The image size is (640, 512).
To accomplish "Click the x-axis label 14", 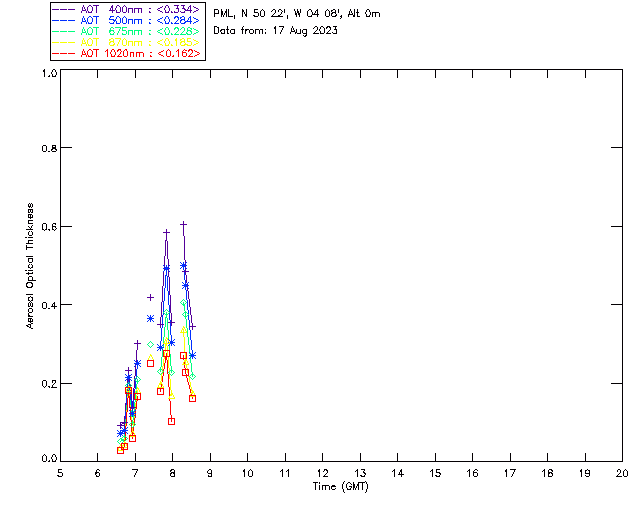I will tap(398, 473).
